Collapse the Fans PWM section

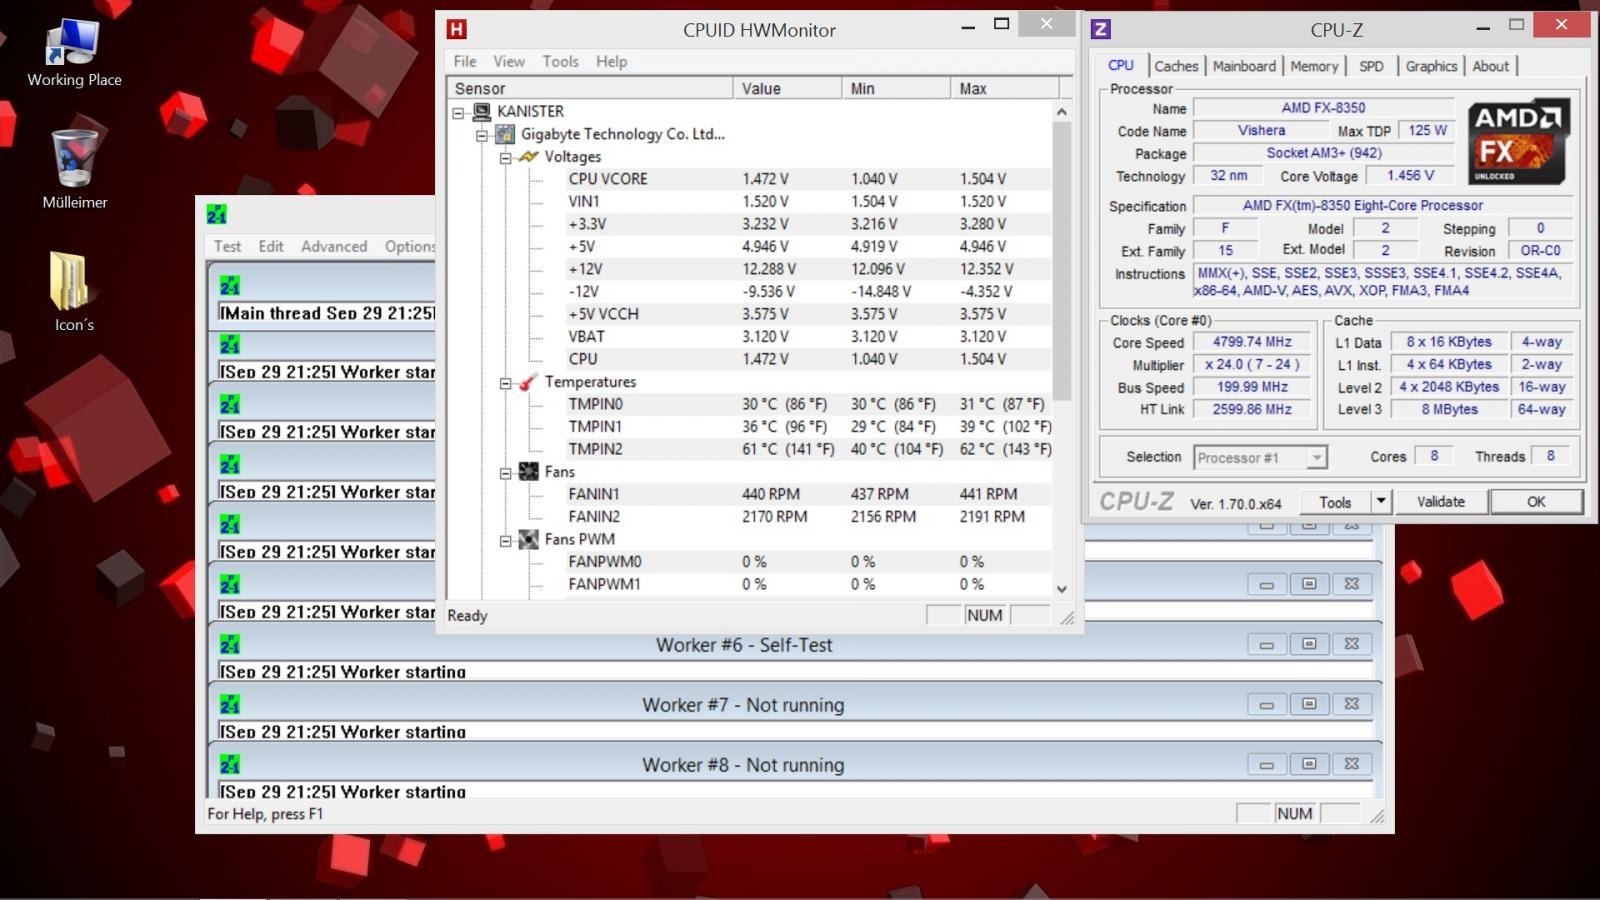click(x=506, y=540)
